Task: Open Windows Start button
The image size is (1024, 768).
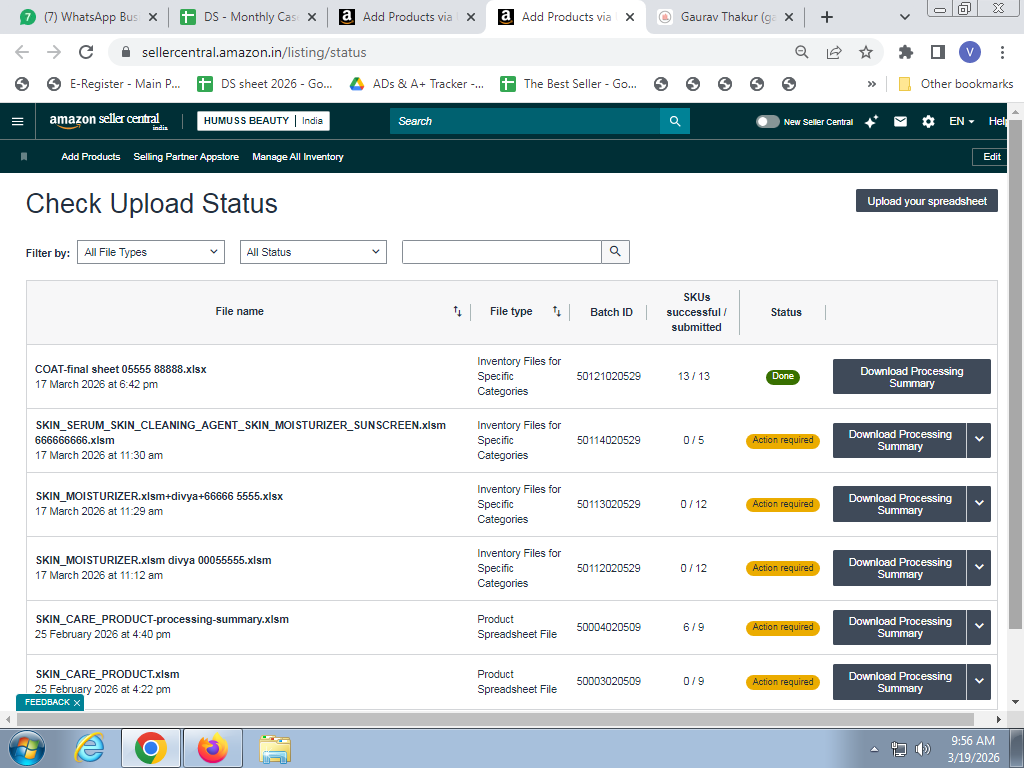Action: point(27,748)
